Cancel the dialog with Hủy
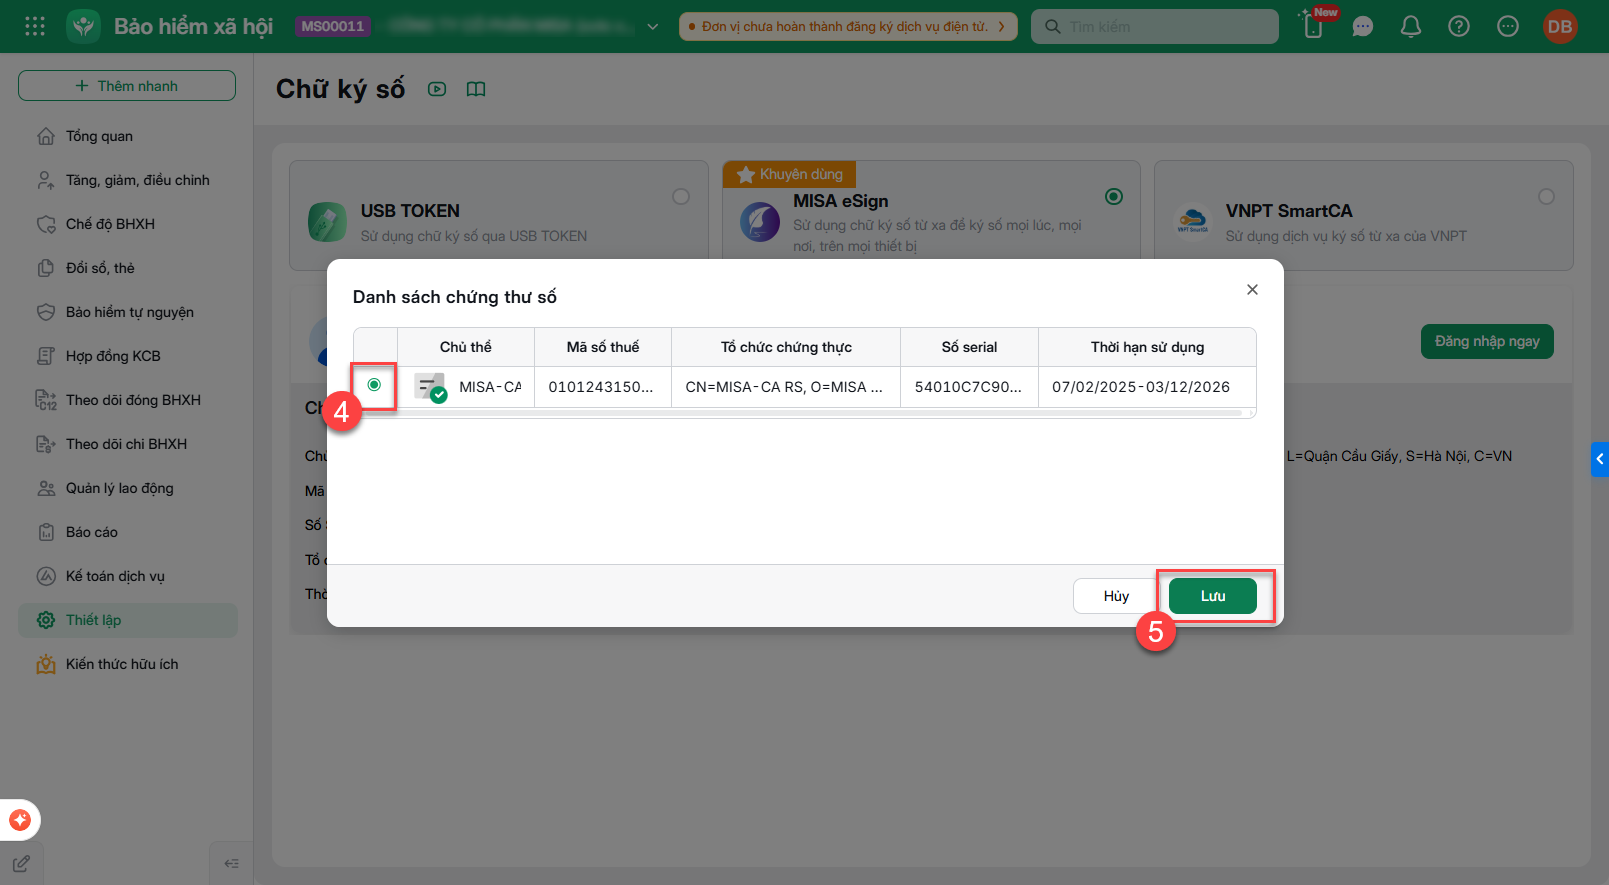Viewport: 1609px width, 885px height. pyautogui.click(x=1116, y=596)
